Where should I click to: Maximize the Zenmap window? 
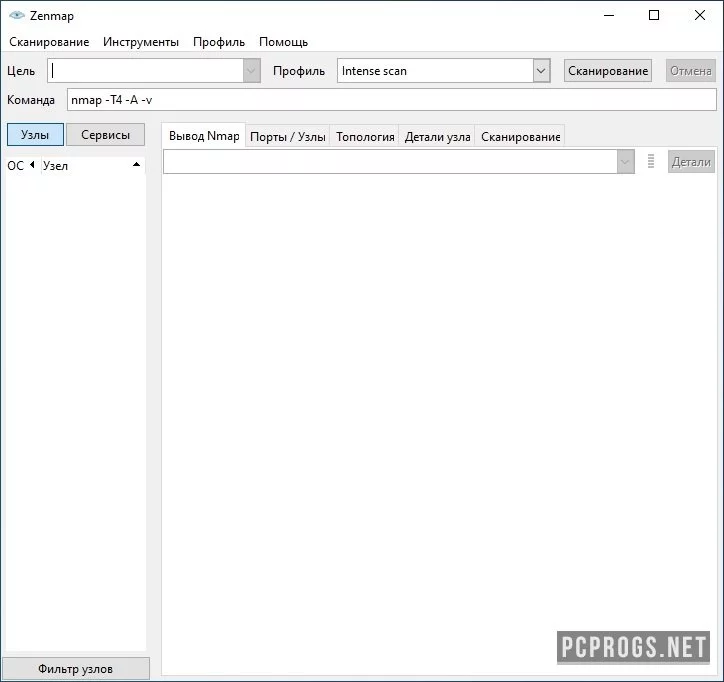coord(654,15)
